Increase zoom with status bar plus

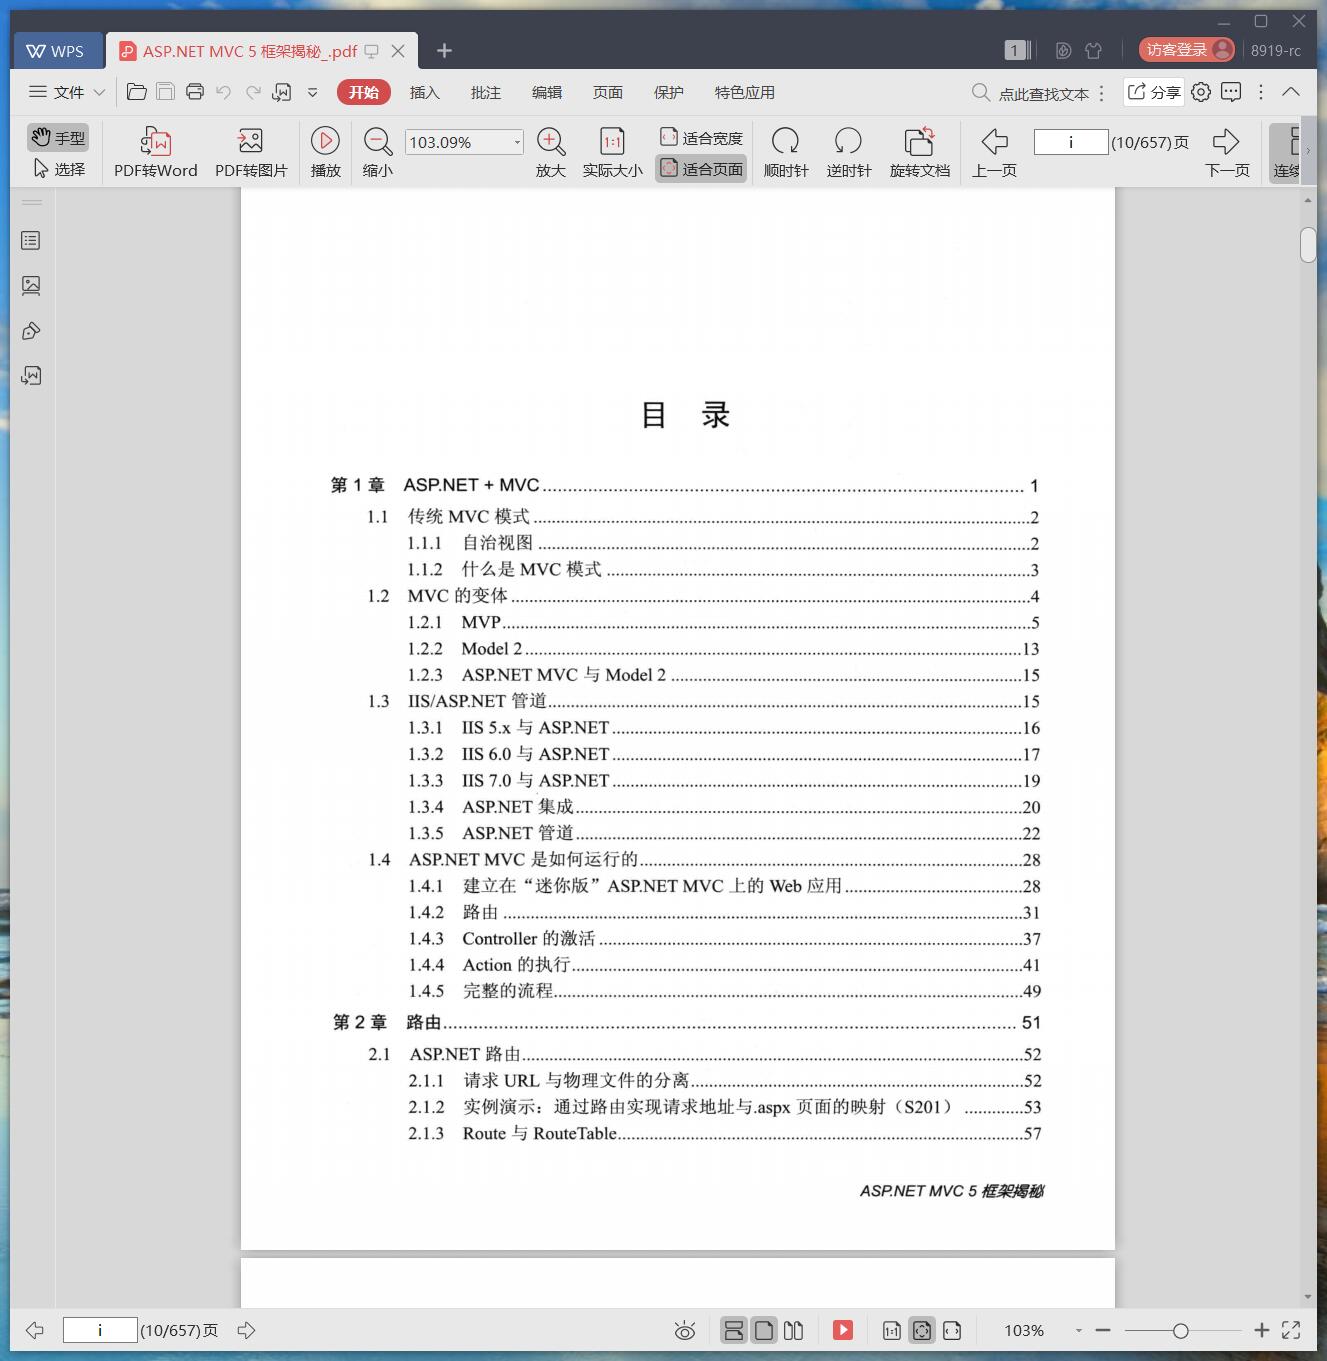coord(1262,1330)
